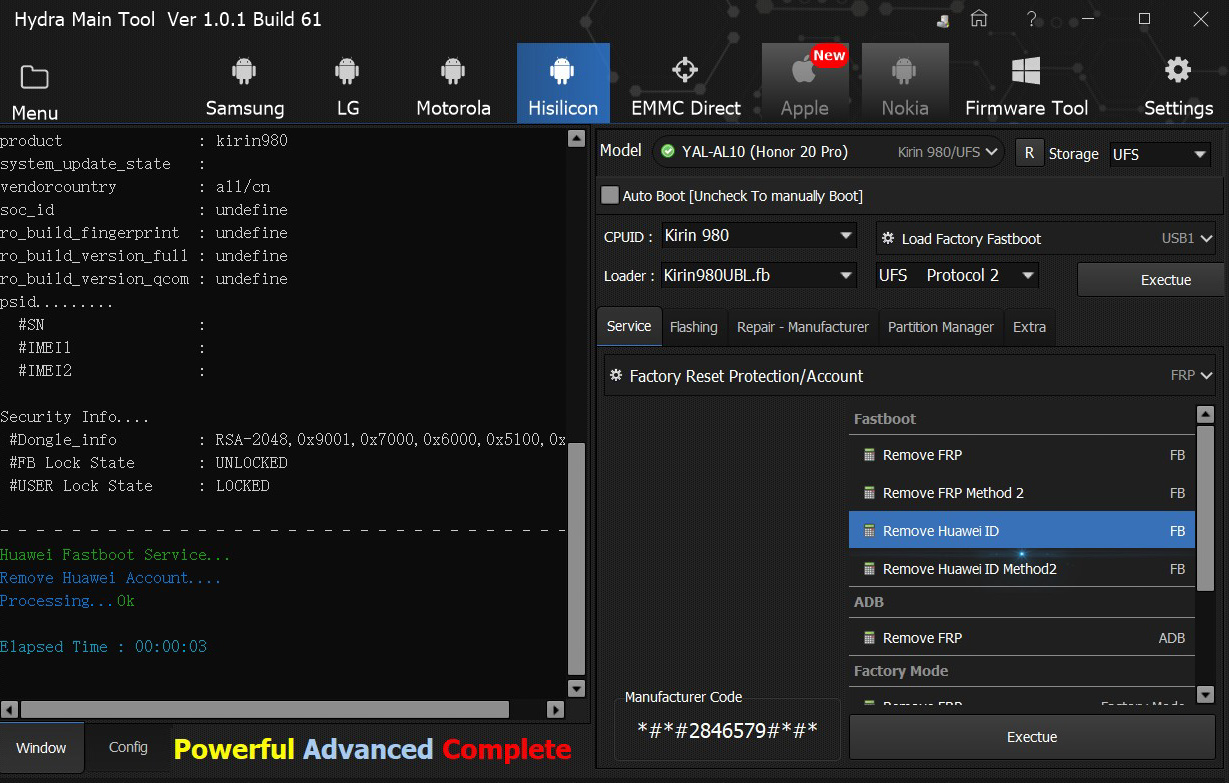The image size is (1229, 783).
Task: Toggle the Auto Boot checkbox
Action: (x=610, y=195)
